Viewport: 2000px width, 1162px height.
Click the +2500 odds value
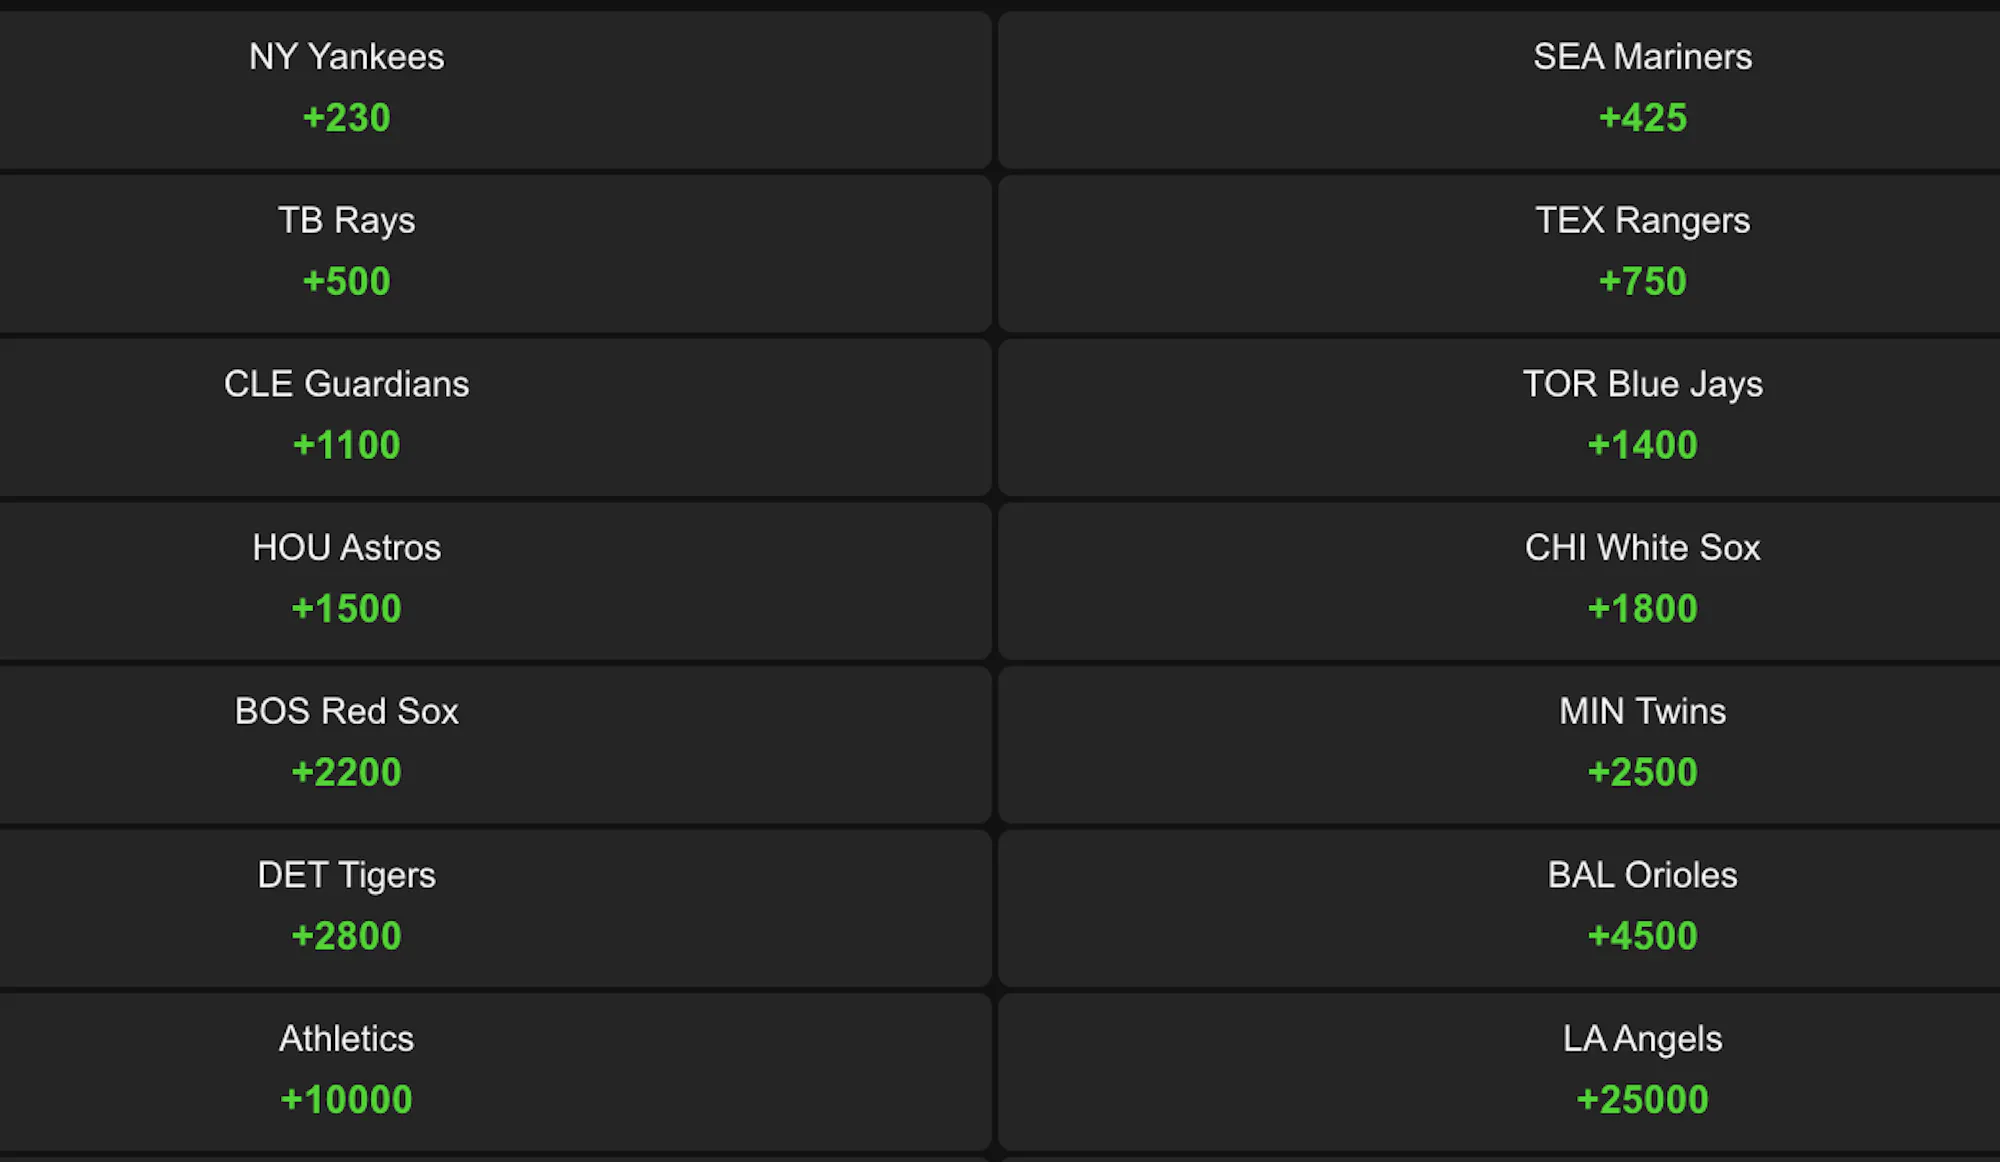pos(1642,772)
